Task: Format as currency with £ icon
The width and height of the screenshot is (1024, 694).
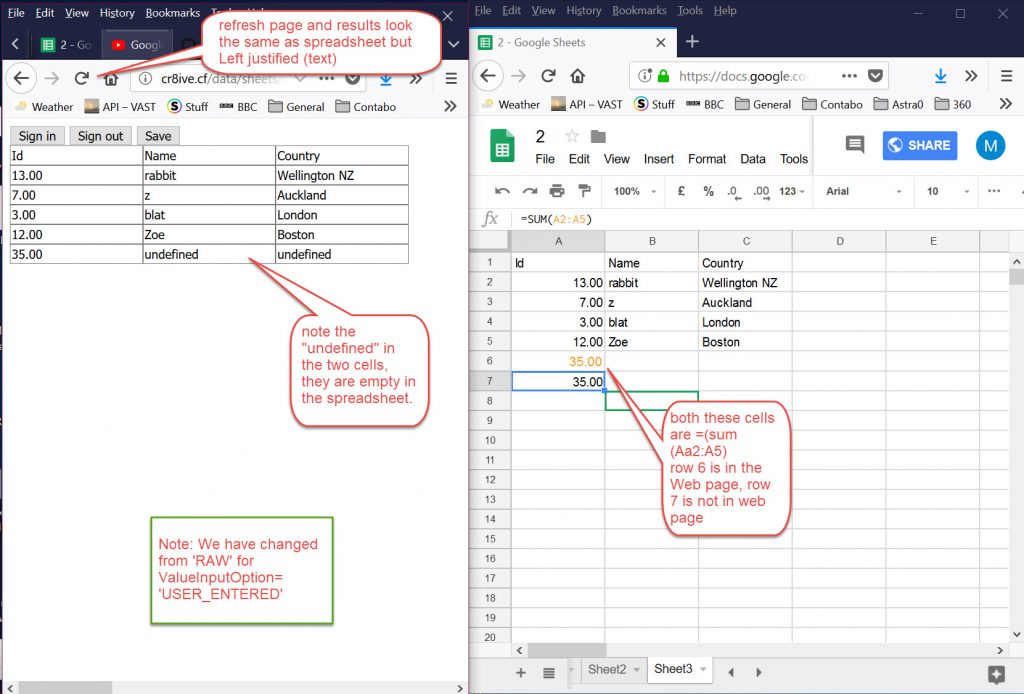Action: pyautogui.click(x=681, y=191)
